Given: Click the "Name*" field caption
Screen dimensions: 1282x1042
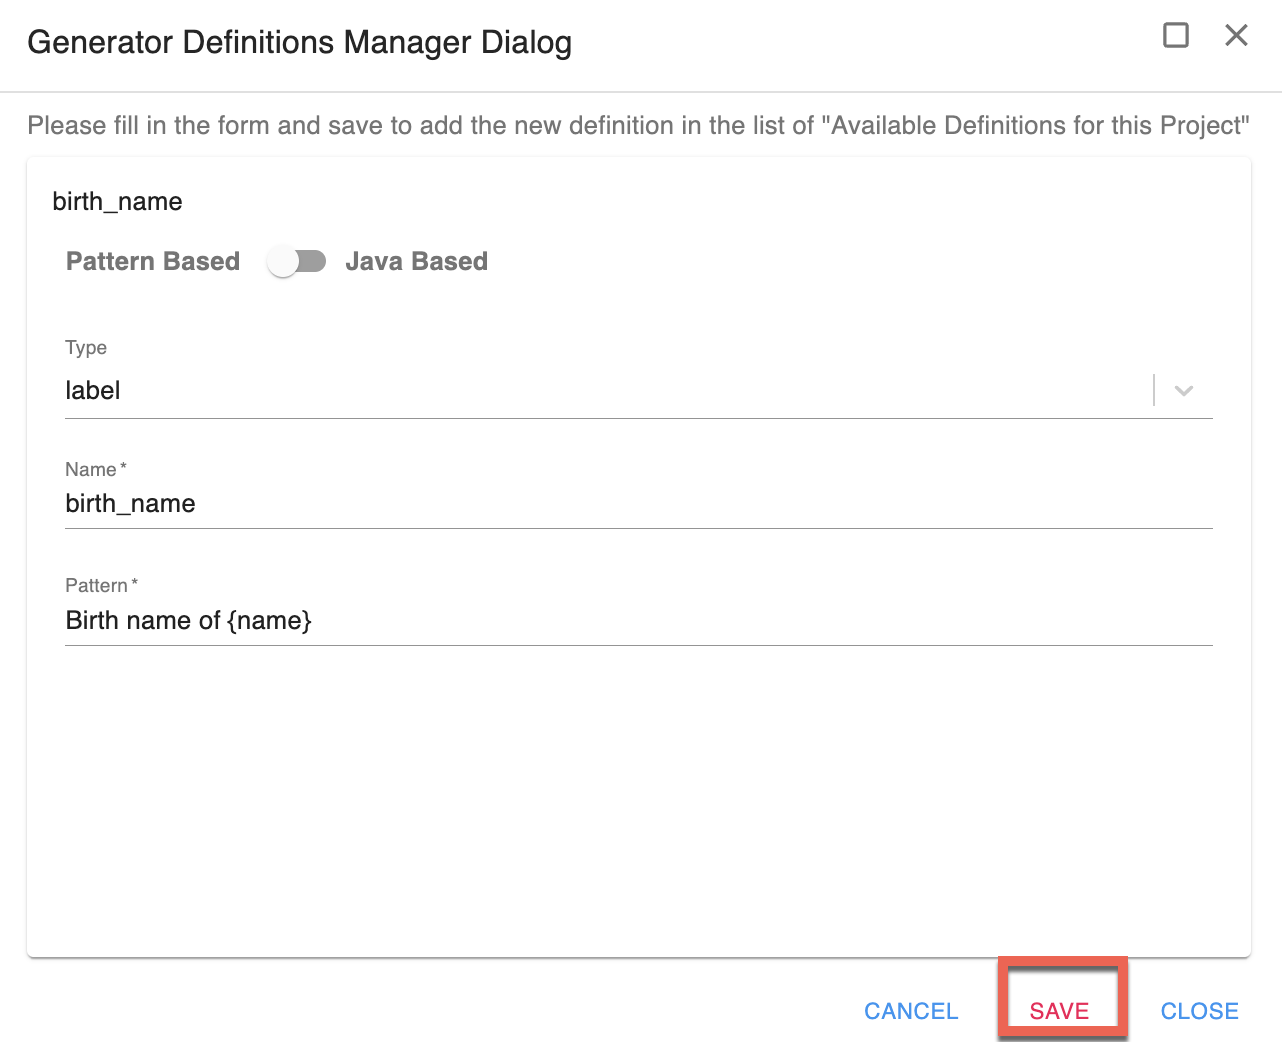Looking at the screenshot, I should click(x=95, y=470).
